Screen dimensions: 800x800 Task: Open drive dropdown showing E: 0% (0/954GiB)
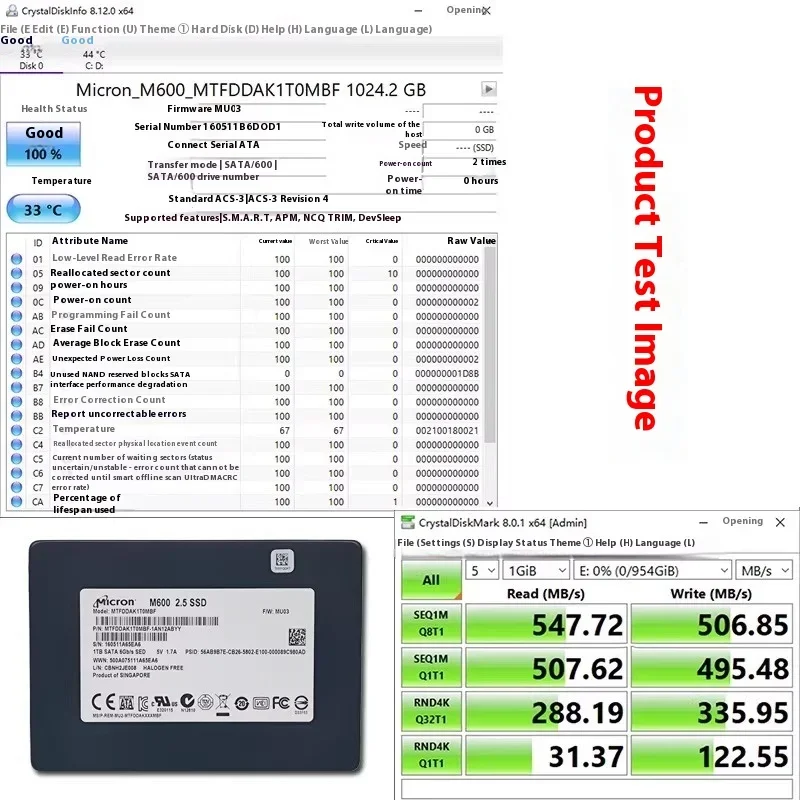[x=653, y=570]
